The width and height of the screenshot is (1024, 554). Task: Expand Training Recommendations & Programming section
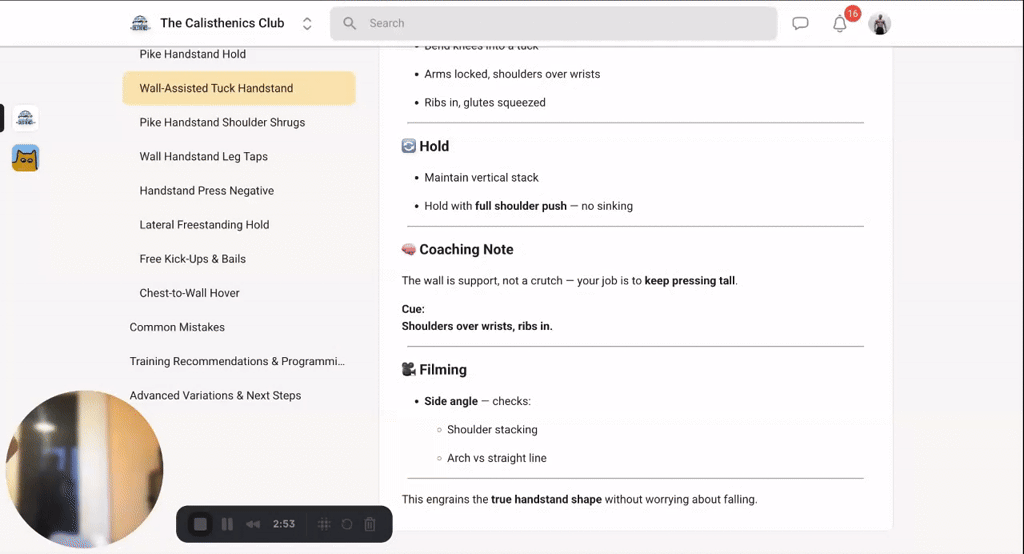point(237,361)
